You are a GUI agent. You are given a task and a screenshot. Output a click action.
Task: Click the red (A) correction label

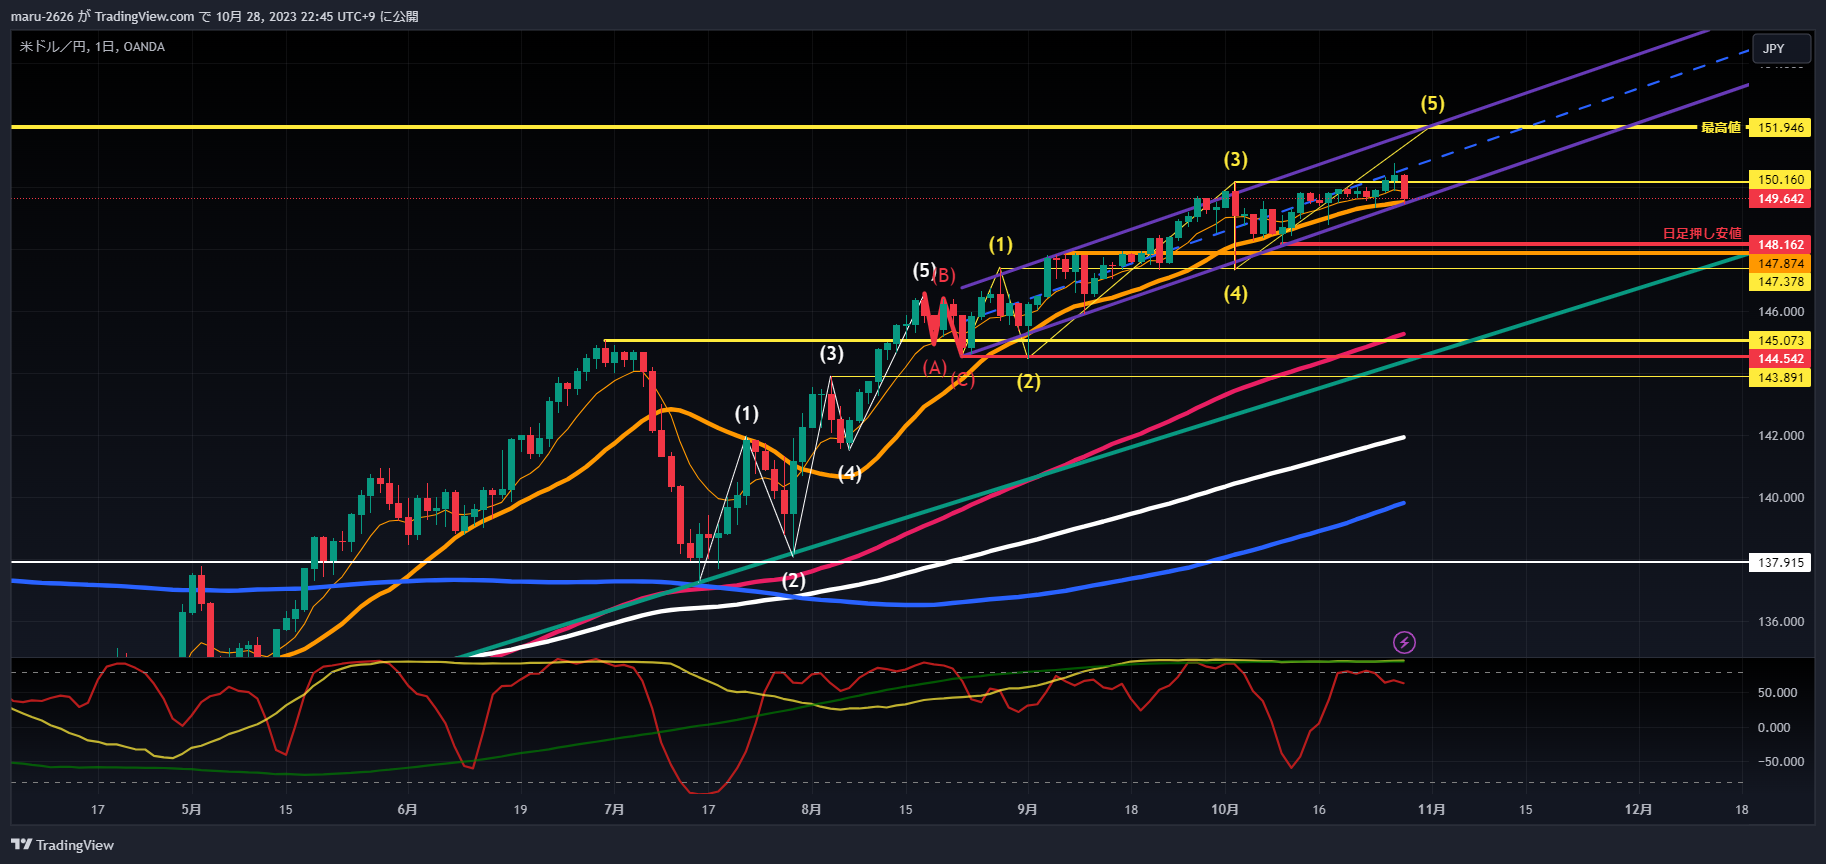click(935, 367)
